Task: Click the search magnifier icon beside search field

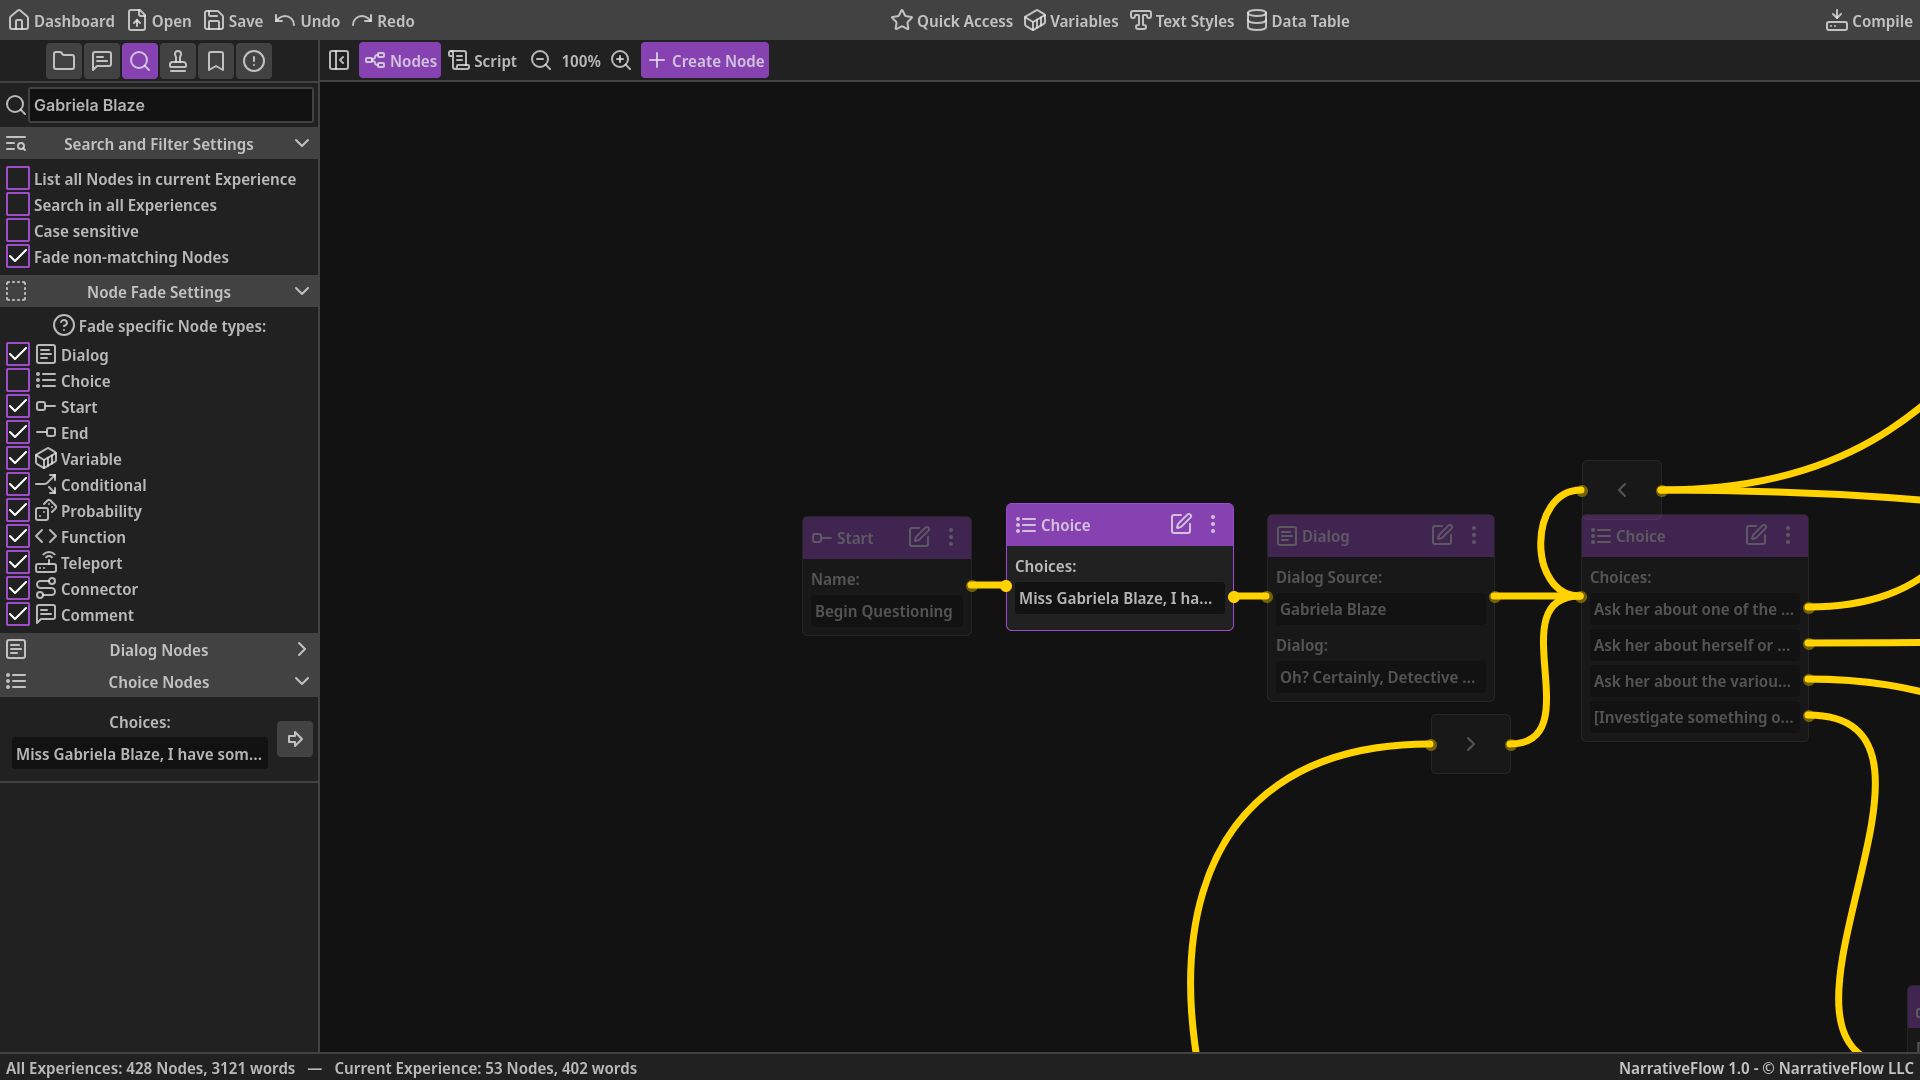Action: (15, 105)
